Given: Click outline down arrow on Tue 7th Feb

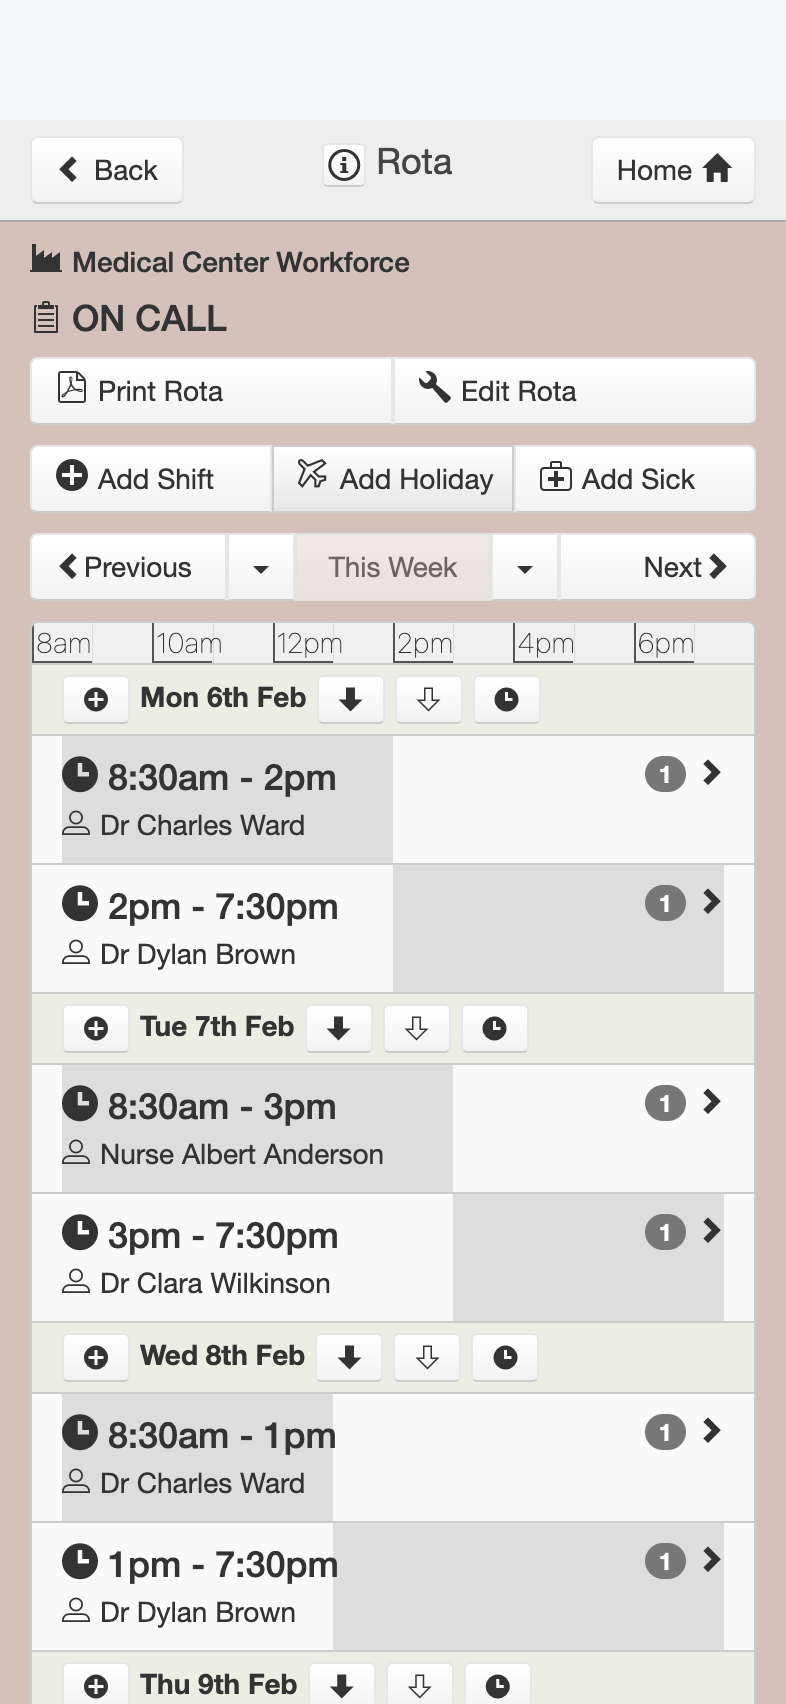Looking at the screenshot, I should [x=416, y=1028].
